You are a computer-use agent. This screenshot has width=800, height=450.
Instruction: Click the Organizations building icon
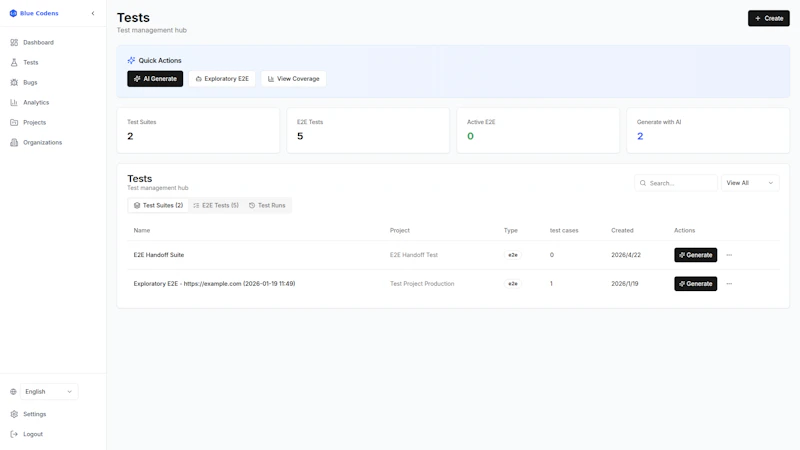(x=14, y=142)
